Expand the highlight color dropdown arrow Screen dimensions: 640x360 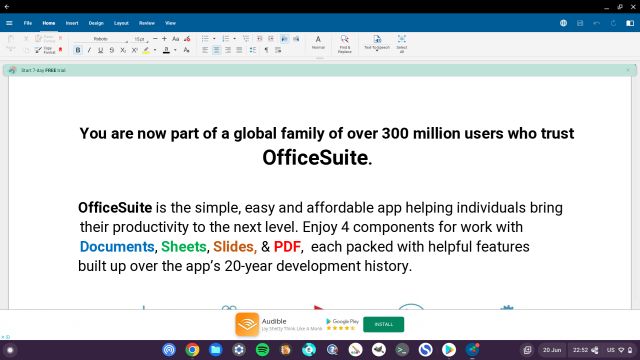click(155, 50)
